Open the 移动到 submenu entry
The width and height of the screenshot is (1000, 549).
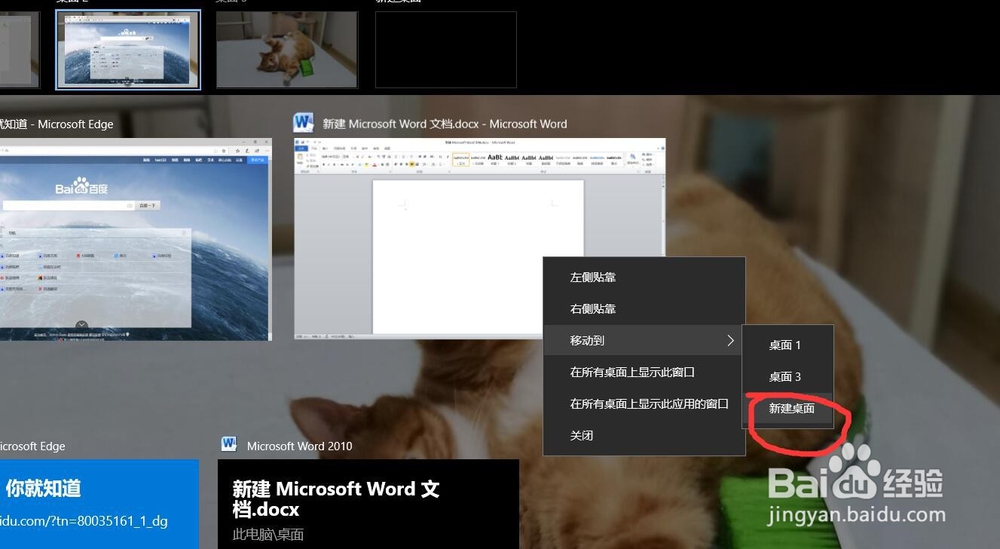coord(644,340)
